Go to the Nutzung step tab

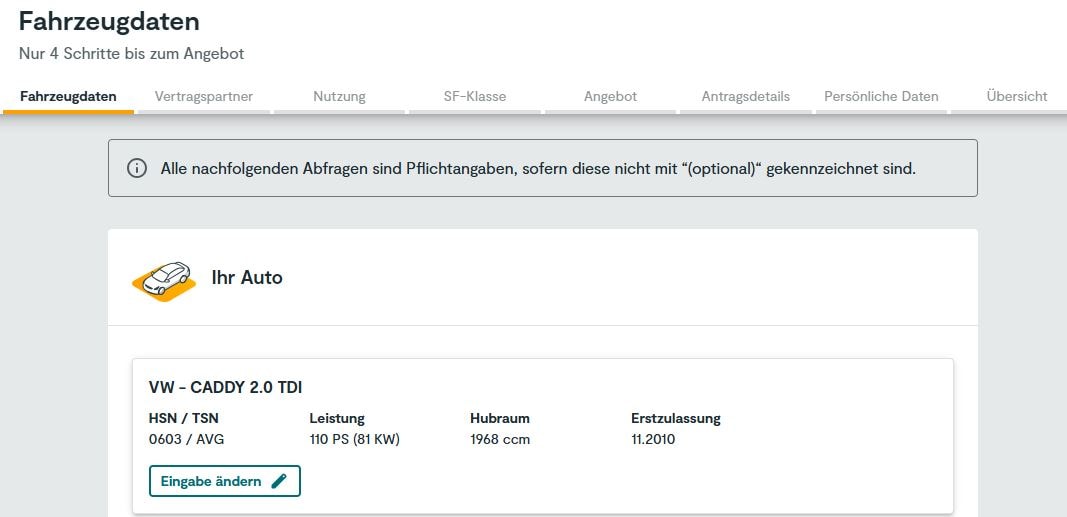(339, 97)
